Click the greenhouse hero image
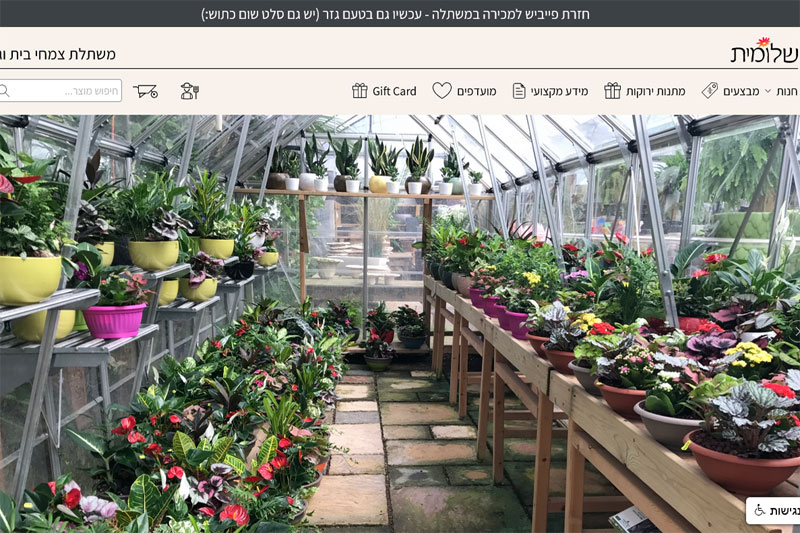The width and height of the screenshot is (800, 533). tap(400, 324)
